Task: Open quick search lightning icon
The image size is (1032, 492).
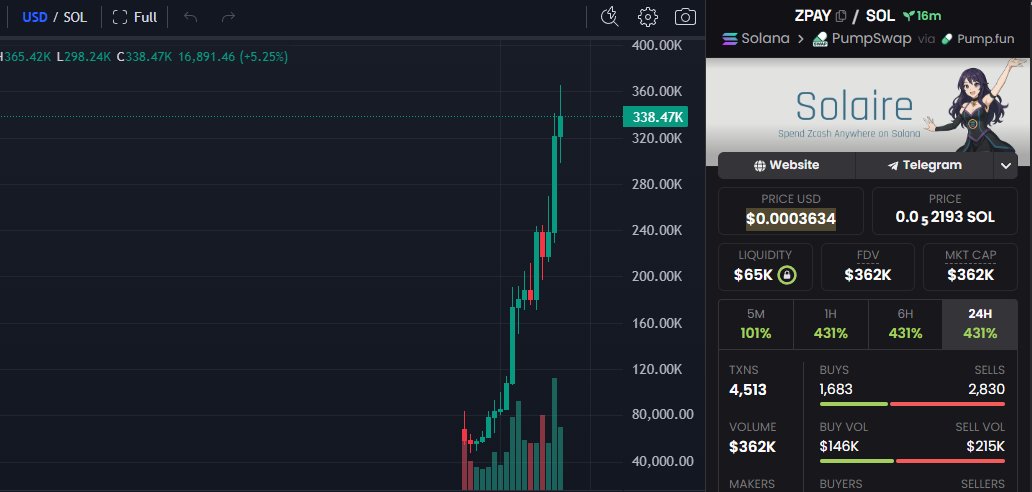Action: (609, 17)
